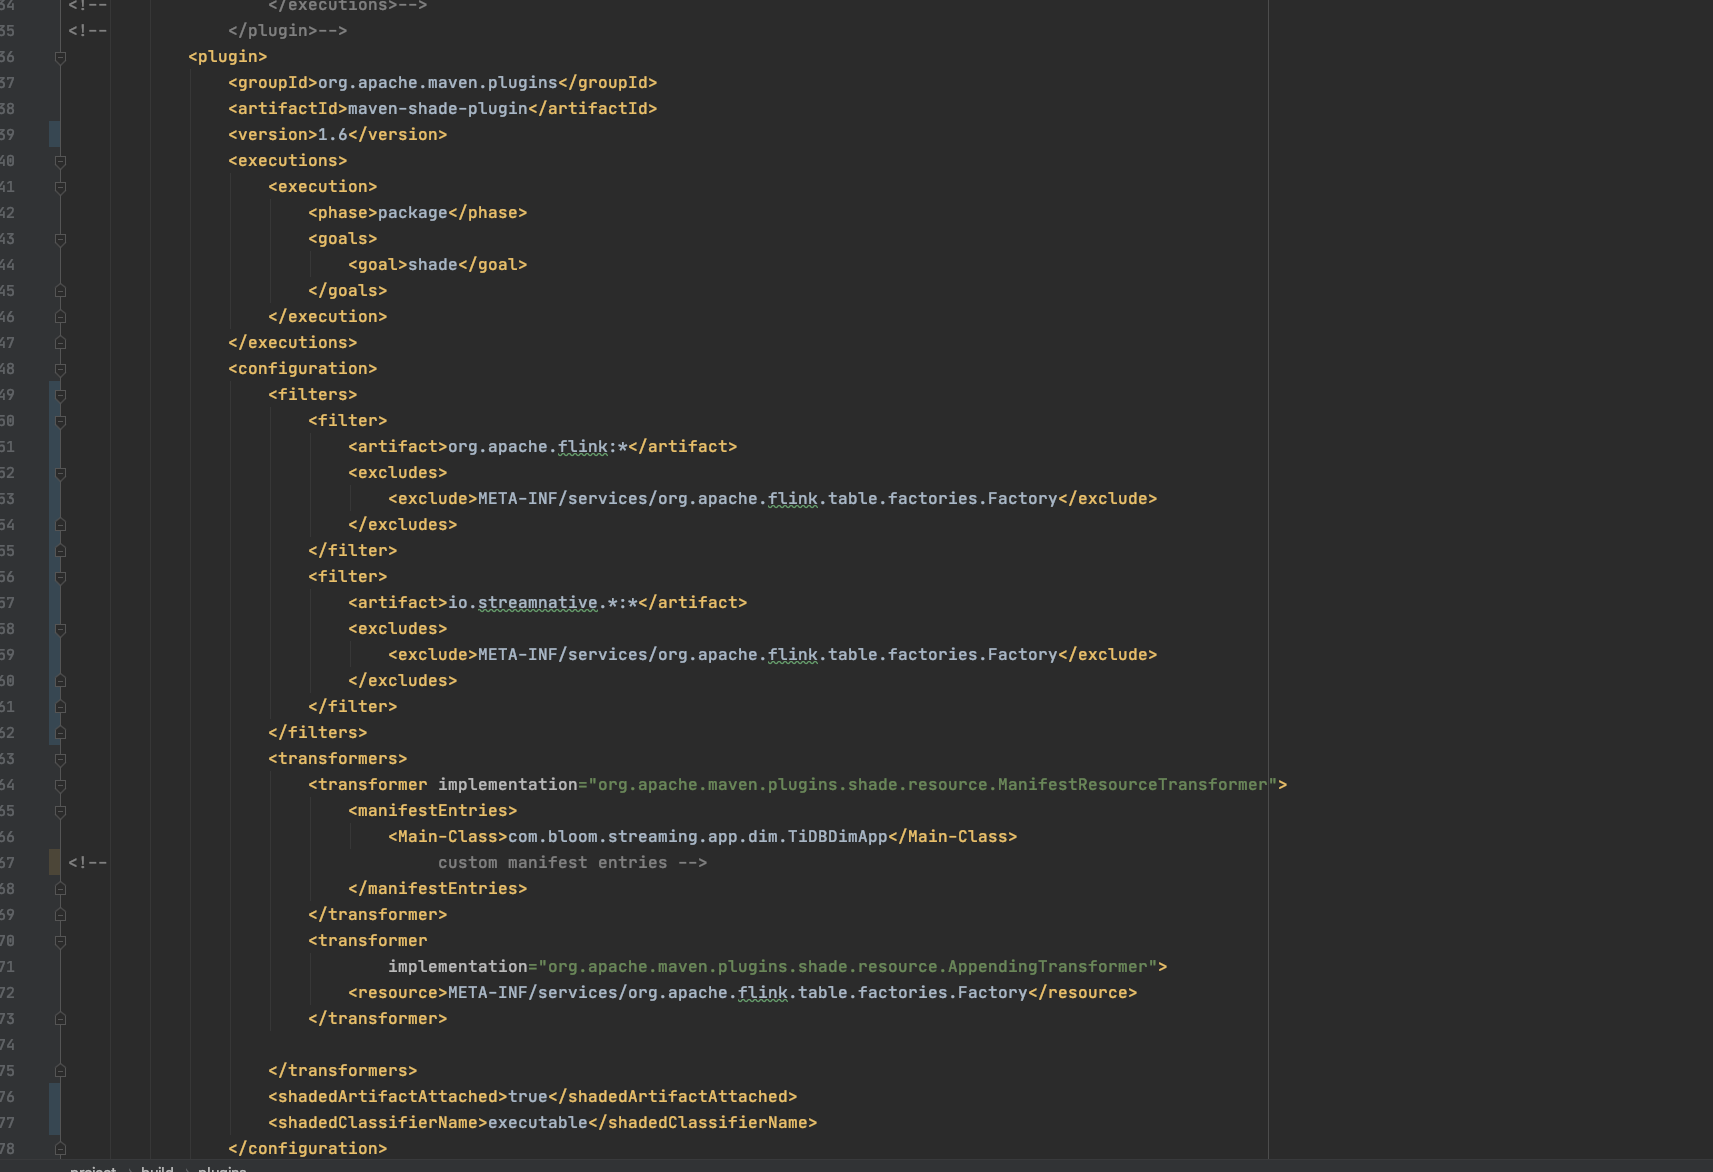Image resolution: width=1713 pixels, height=1172 pixels.
Task: Click the AppendingTransformer implementation string
Action: 848,966
